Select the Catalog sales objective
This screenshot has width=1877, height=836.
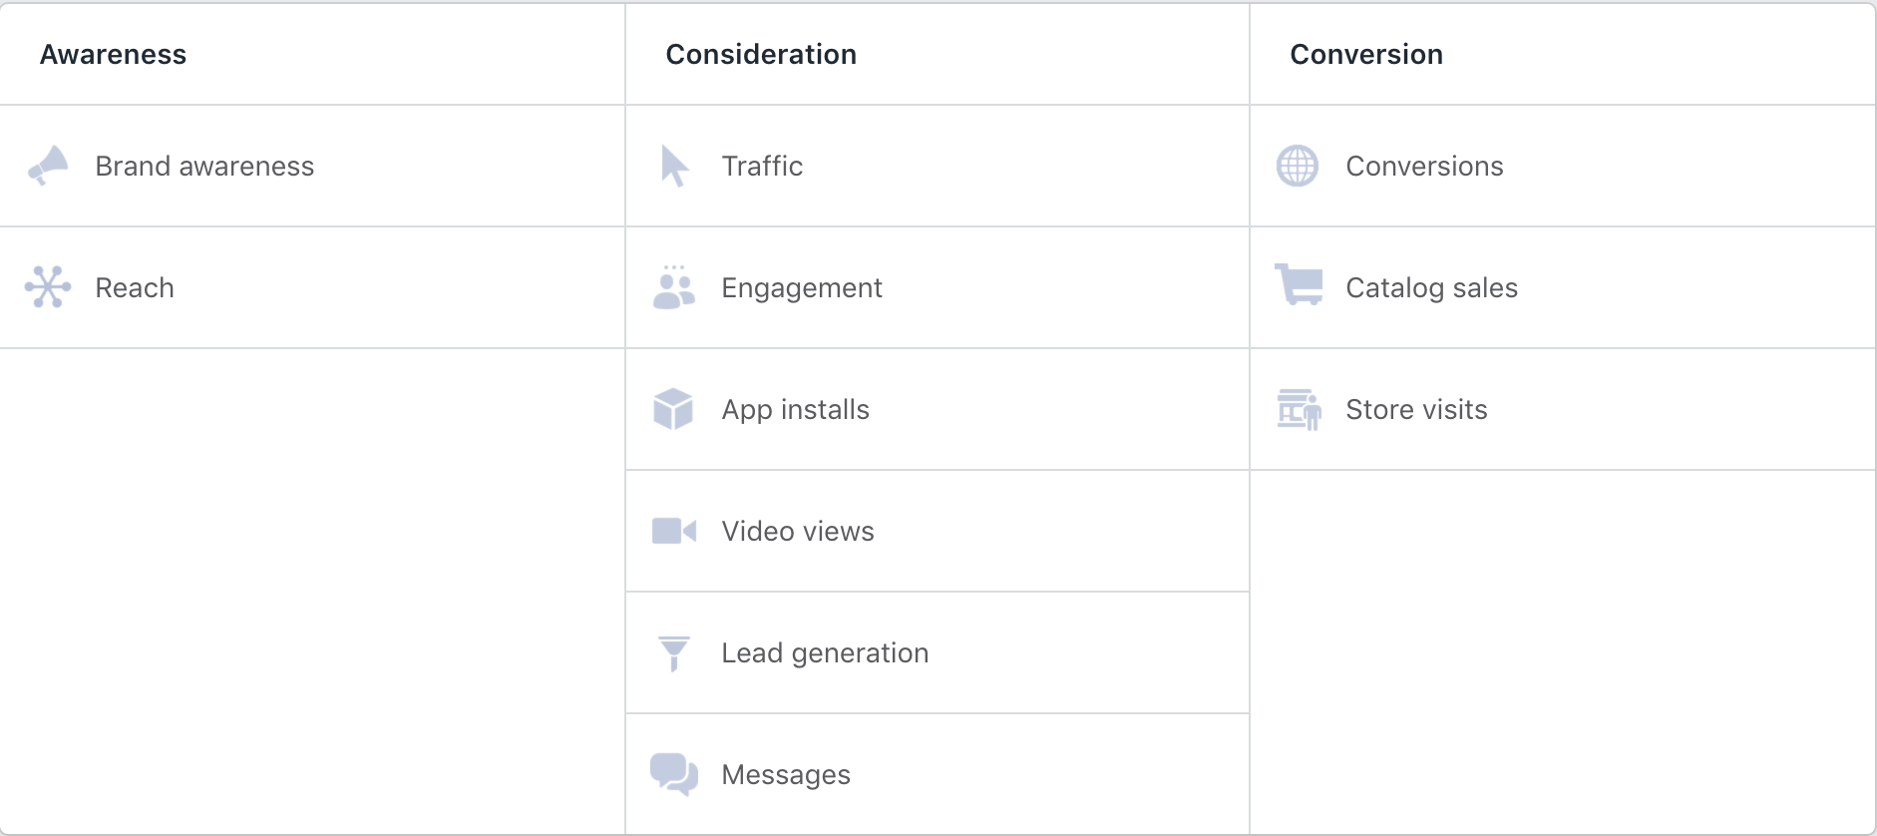[x=1563, y=288]
